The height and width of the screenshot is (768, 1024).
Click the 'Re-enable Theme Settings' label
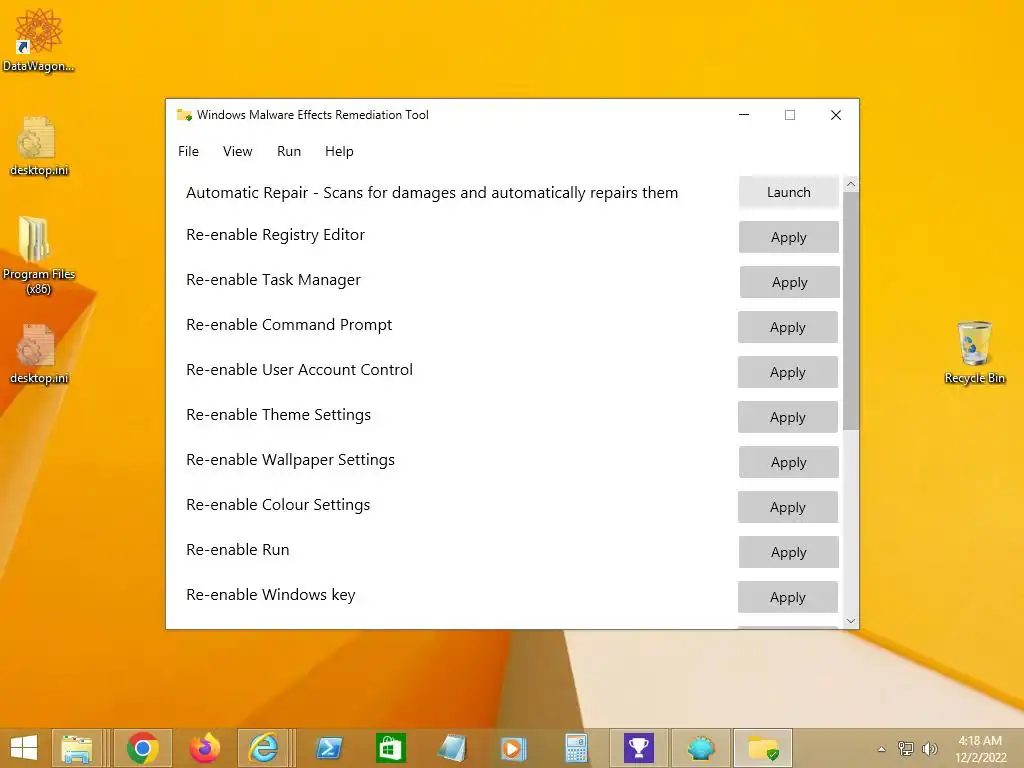[x=278, y=415]
